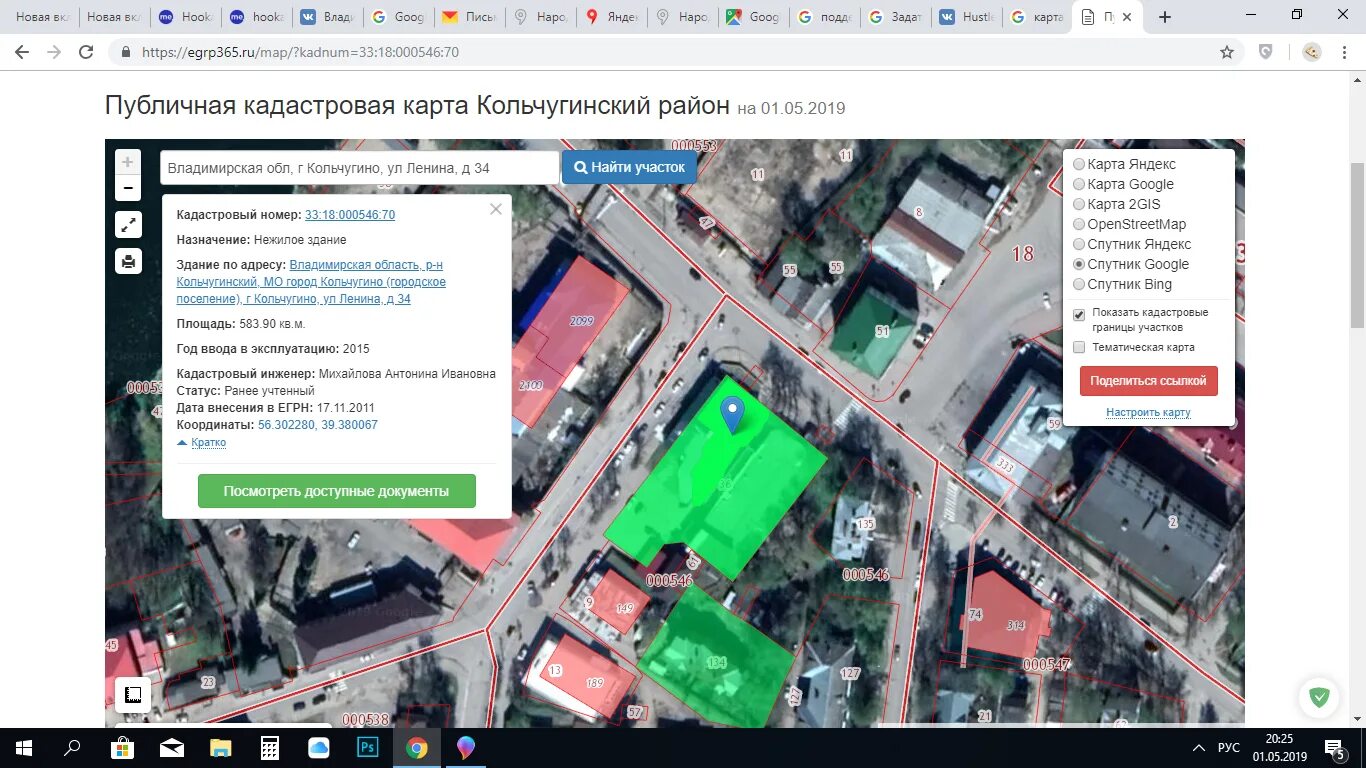The image size is (1366, 768).
Task: Select the measurement ruler icon bottom-left of map
Action: 132,694
